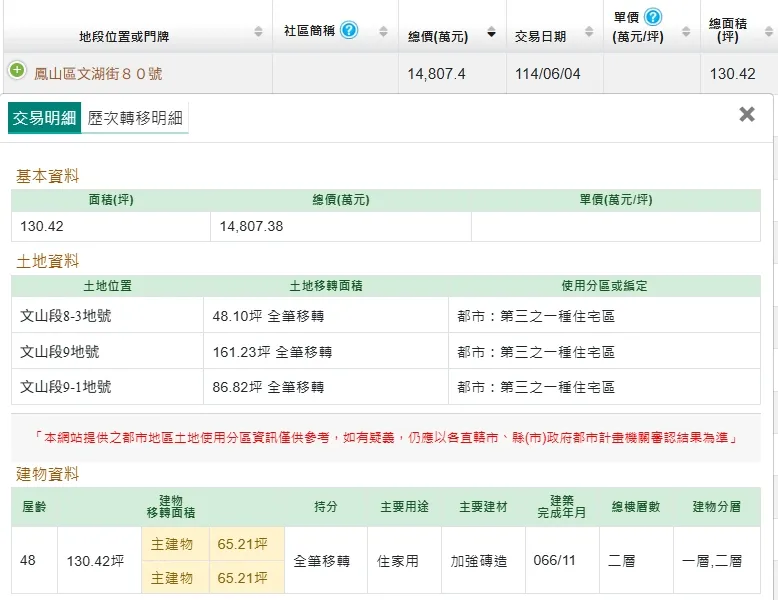The height and width of the screenshot is (600, 778).
Task: Click the 14,807.38 total price cell
Action: [252, 226]
